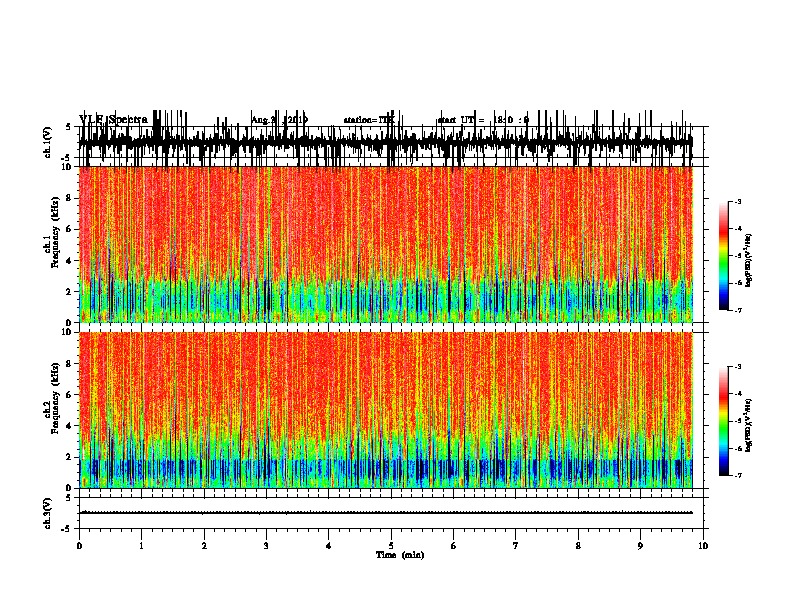Image resolution: width=792 pixels, height=612 pixels.
Task: Click the ch.1 waveform voltage trace
Action: tap(386, 141)
